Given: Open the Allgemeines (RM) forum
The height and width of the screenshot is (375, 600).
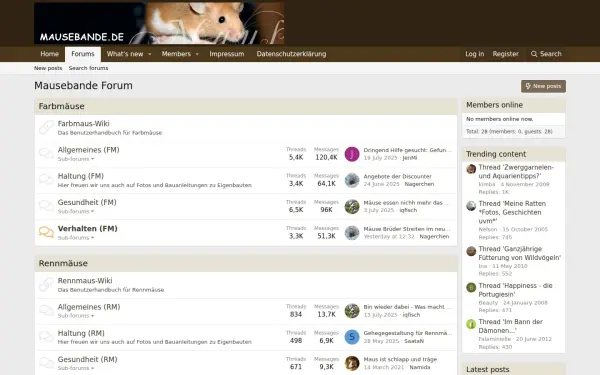Looking at the screenshot, I should pyautogui.click(x=89, y=307).
